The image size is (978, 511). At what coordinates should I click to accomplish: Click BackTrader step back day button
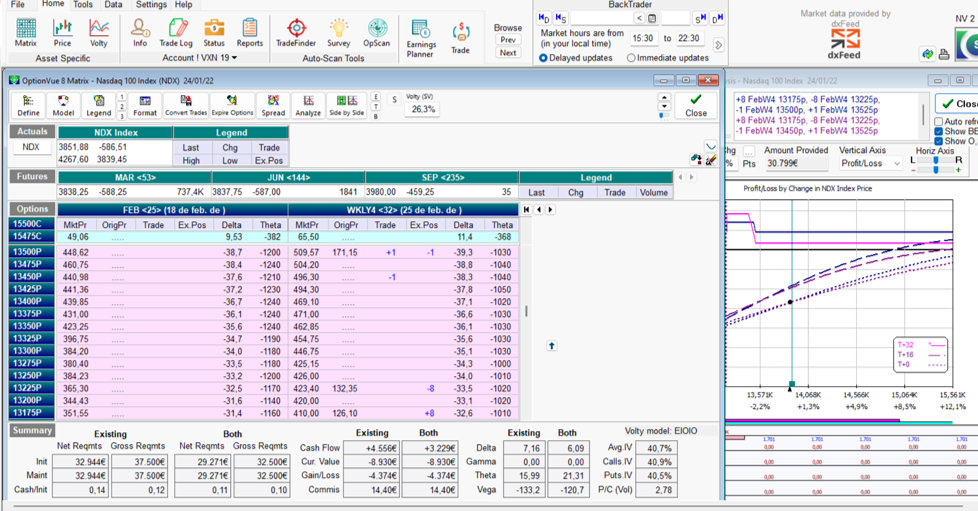(543, 18)
